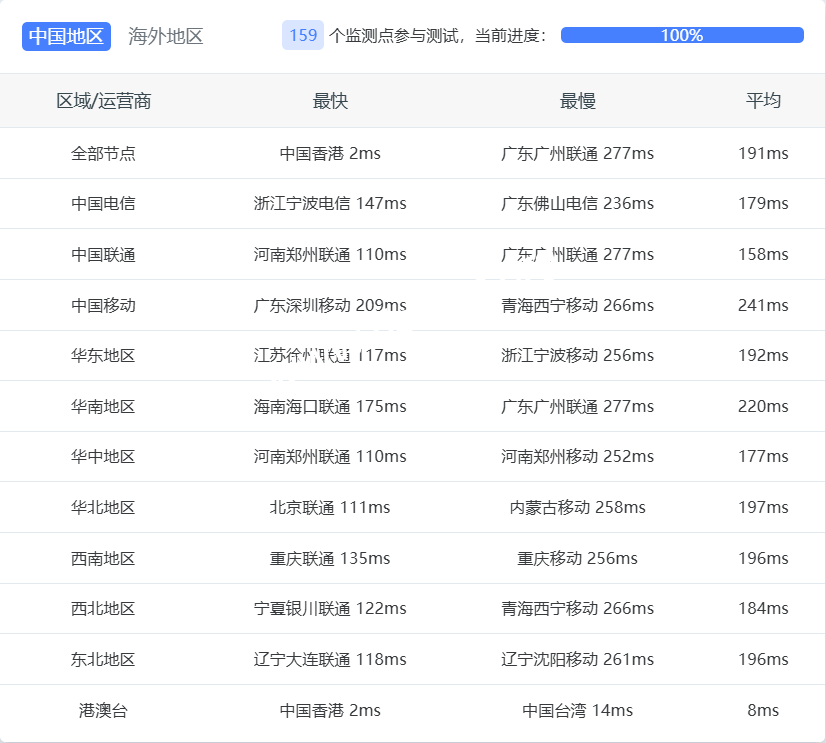The image size is (826, 743).
Task: Switch to the 中国地区 tab
Action: (66, 36)
